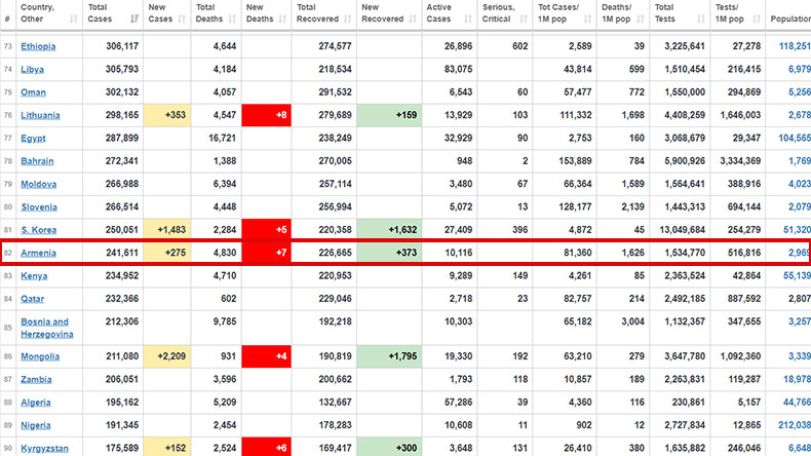
Task: Select Bahrain total tests 5,900,926
Action: (684, 161)
